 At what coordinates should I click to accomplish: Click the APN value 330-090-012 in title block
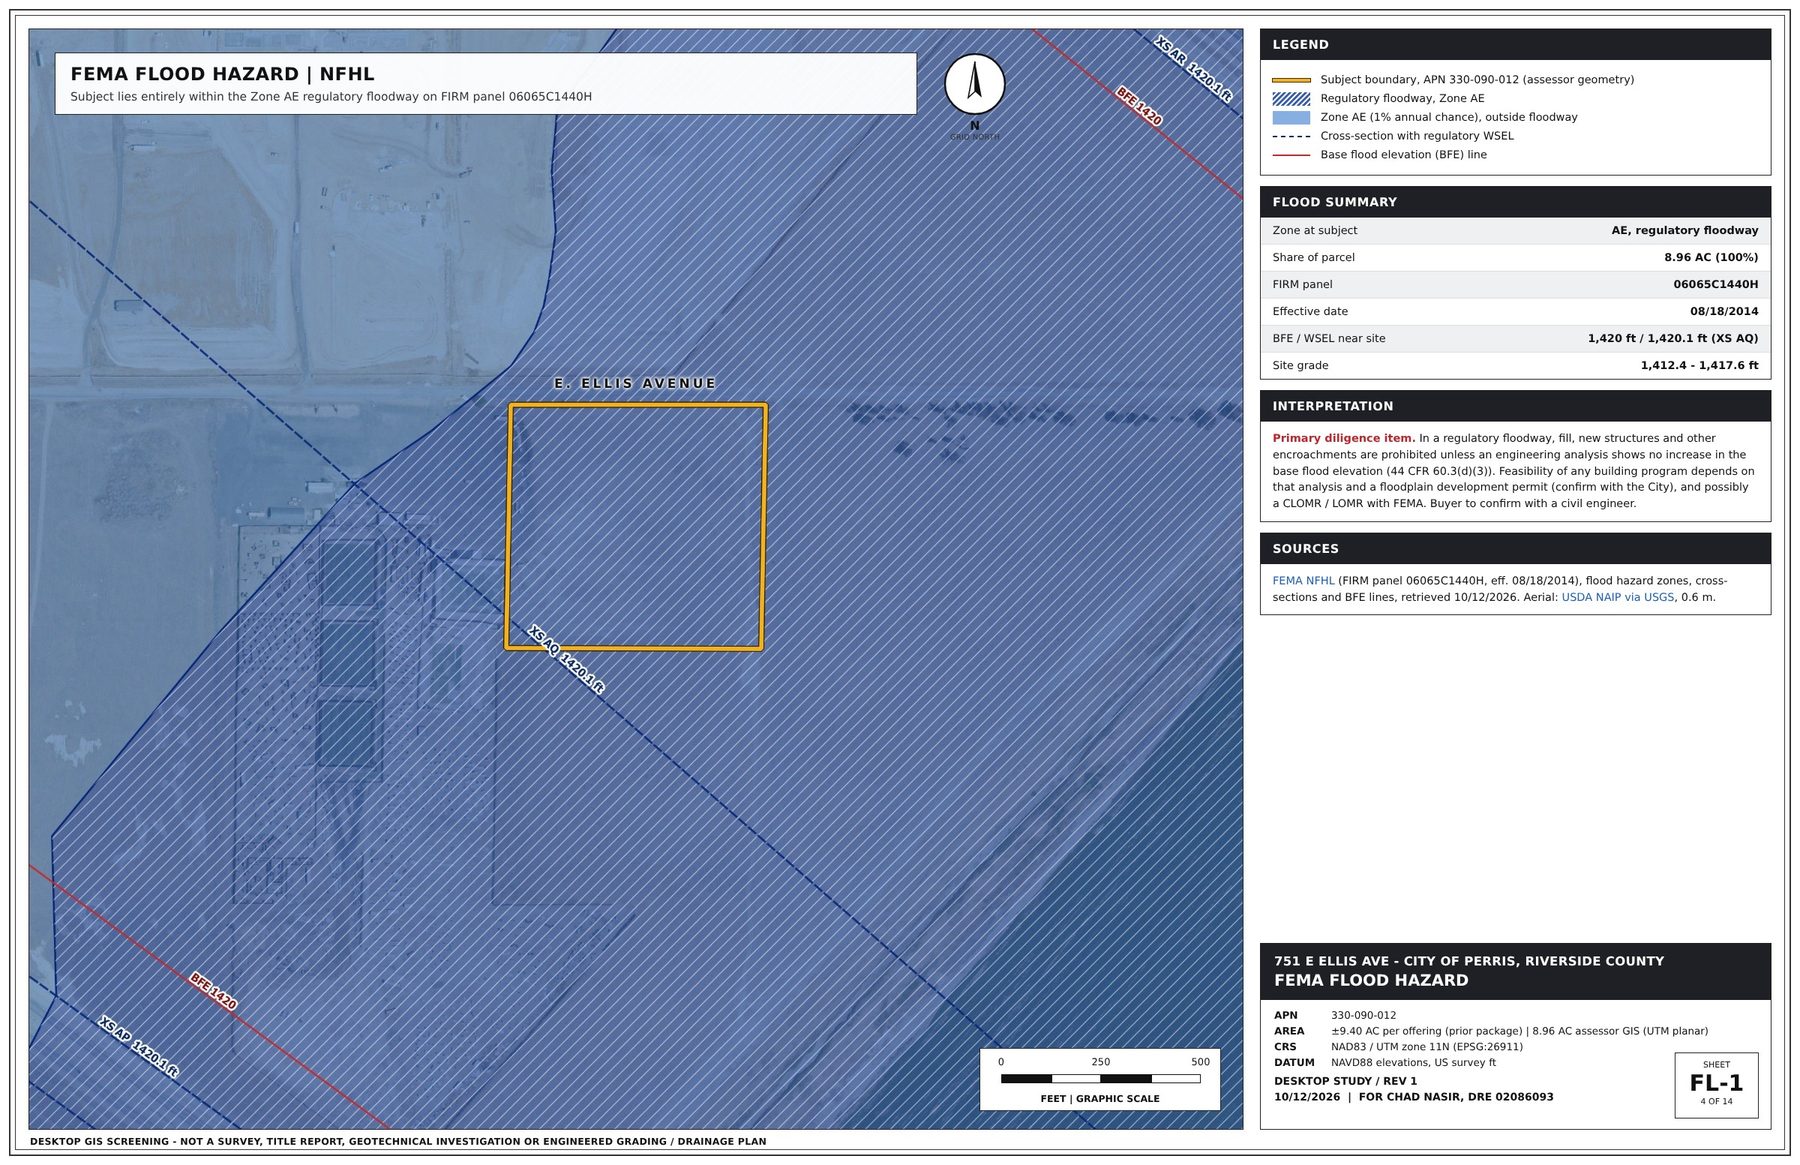click(1363, 1015)
